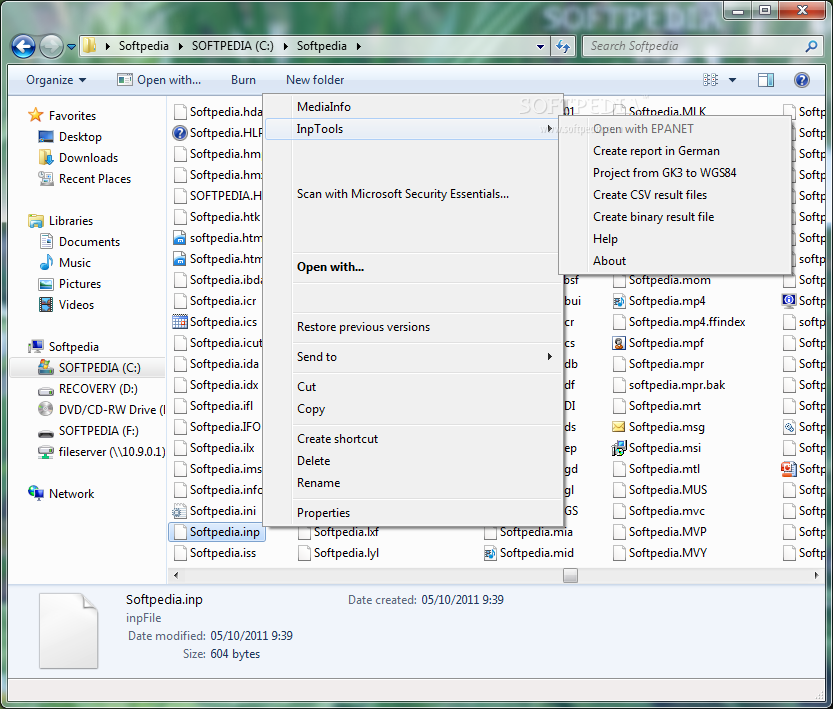The width and height of the screenshot is (833, 709).
Task: Select the Softpedia.ini settings file icon
Action: (180, 511)
